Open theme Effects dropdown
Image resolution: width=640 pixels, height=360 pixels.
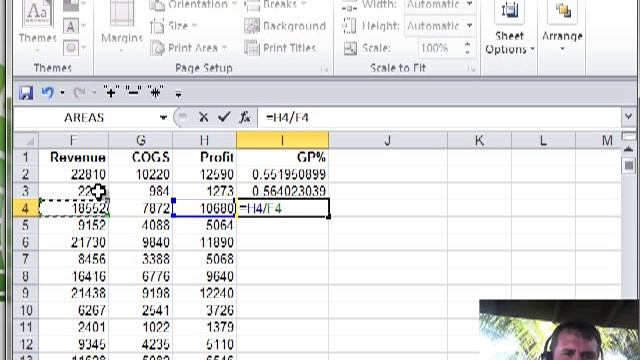75,48
